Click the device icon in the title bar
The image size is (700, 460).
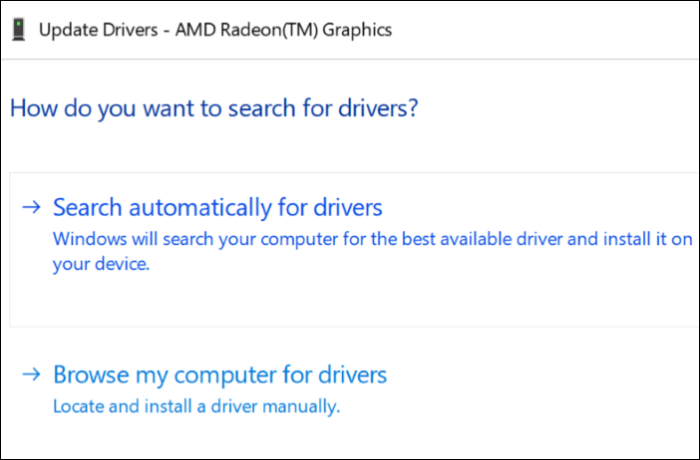(18, 29)
